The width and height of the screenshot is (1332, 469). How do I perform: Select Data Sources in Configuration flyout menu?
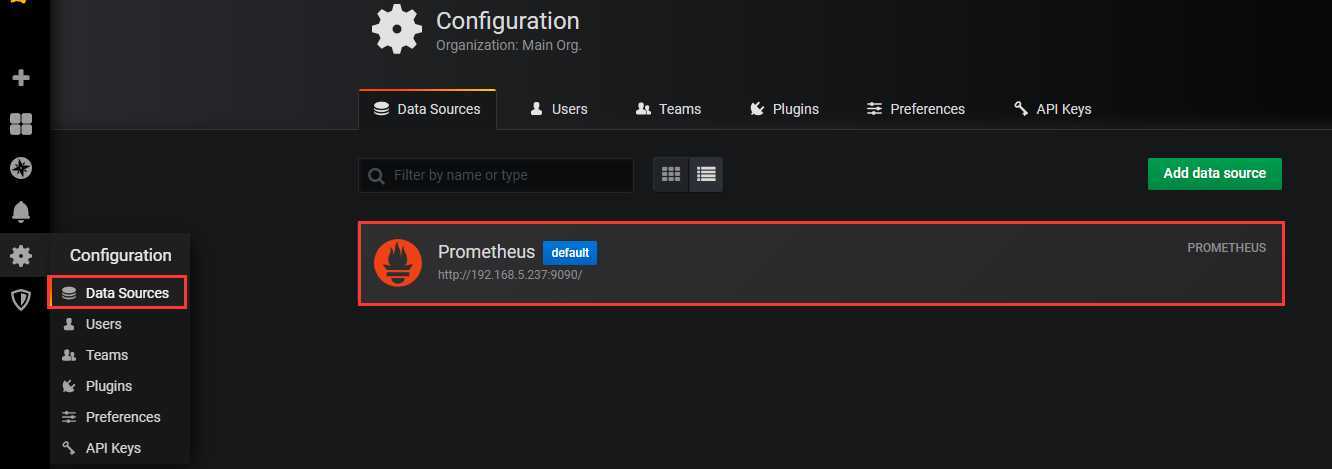point(117,293)
